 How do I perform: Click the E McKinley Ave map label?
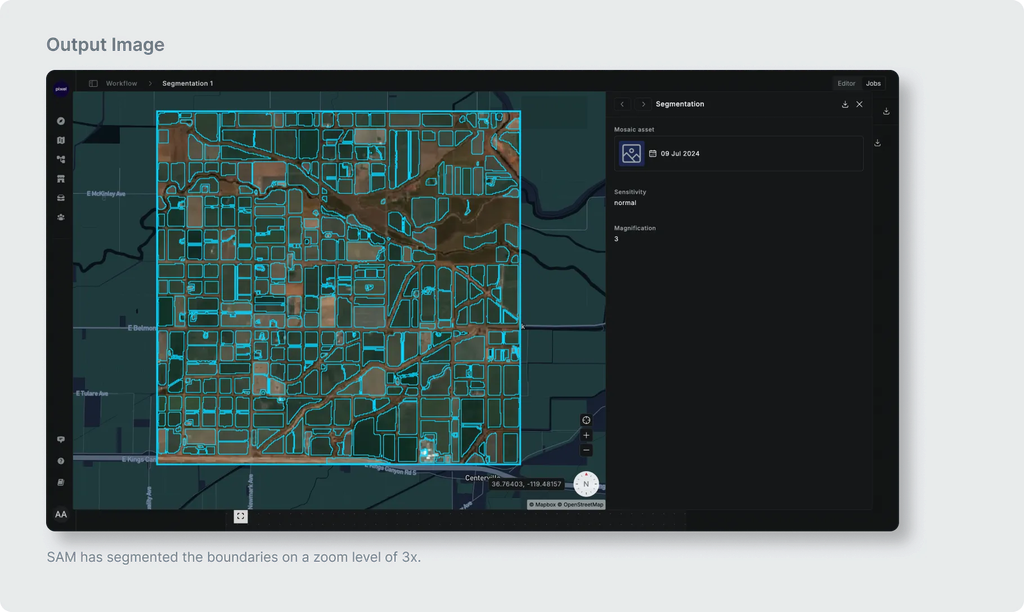click(106, 194)
